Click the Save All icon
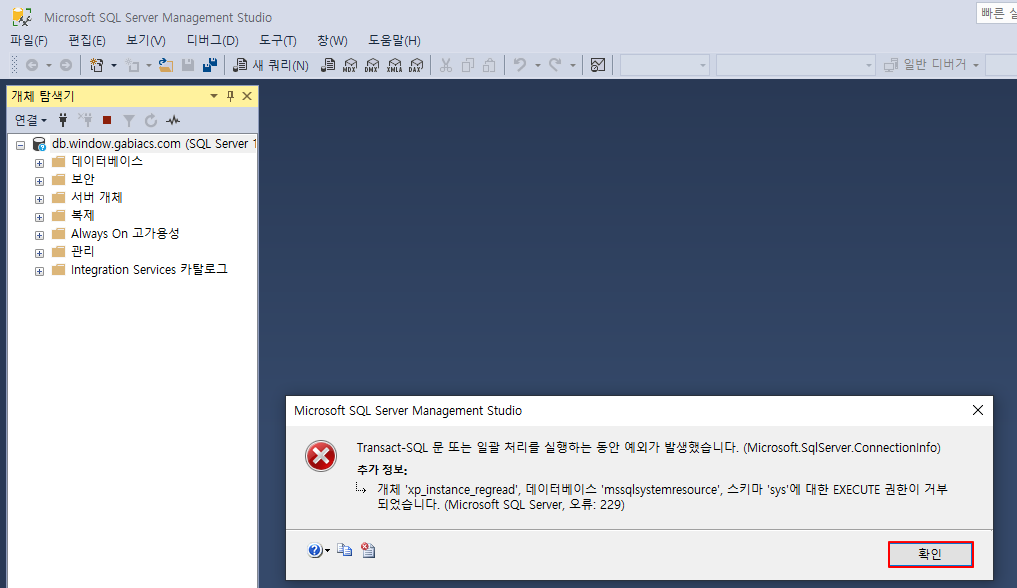This screenshot has height=588, width=1017. (x=209, y=65)
